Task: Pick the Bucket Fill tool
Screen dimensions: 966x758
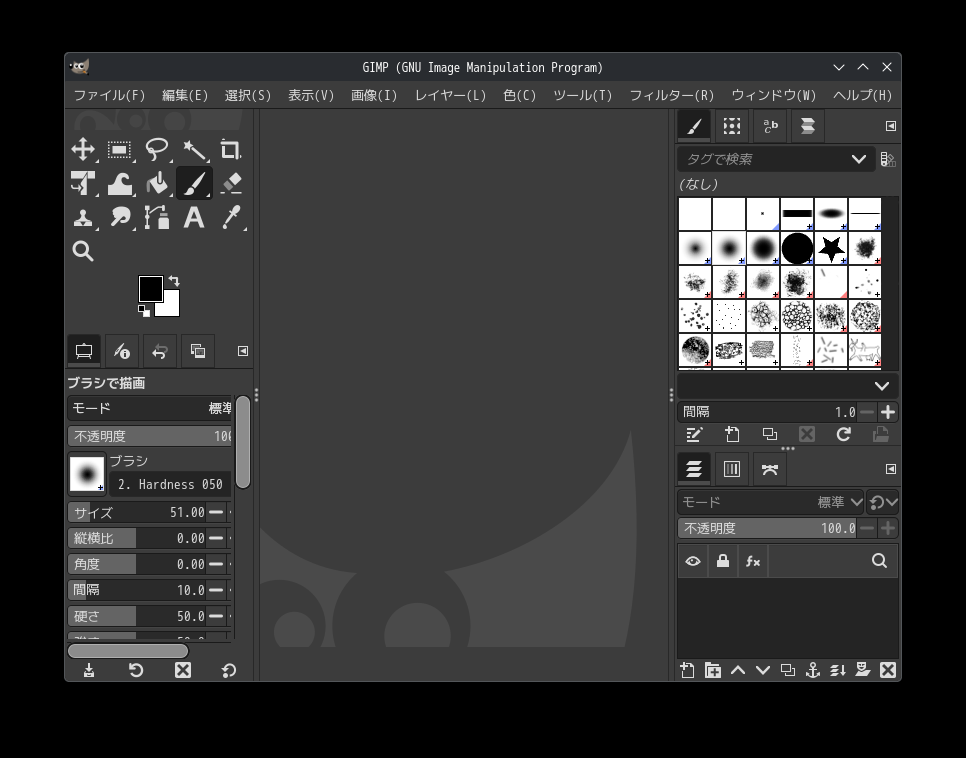Action: point(157,184)
